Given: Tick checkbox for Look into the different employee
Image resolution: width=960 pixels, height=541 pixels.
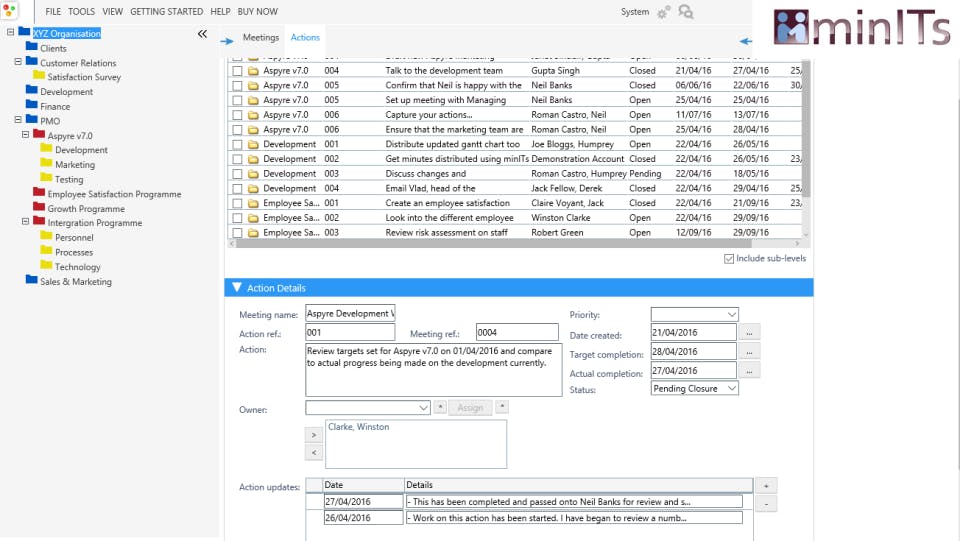Looking at the screenshot, I should (x=238, y=218).
